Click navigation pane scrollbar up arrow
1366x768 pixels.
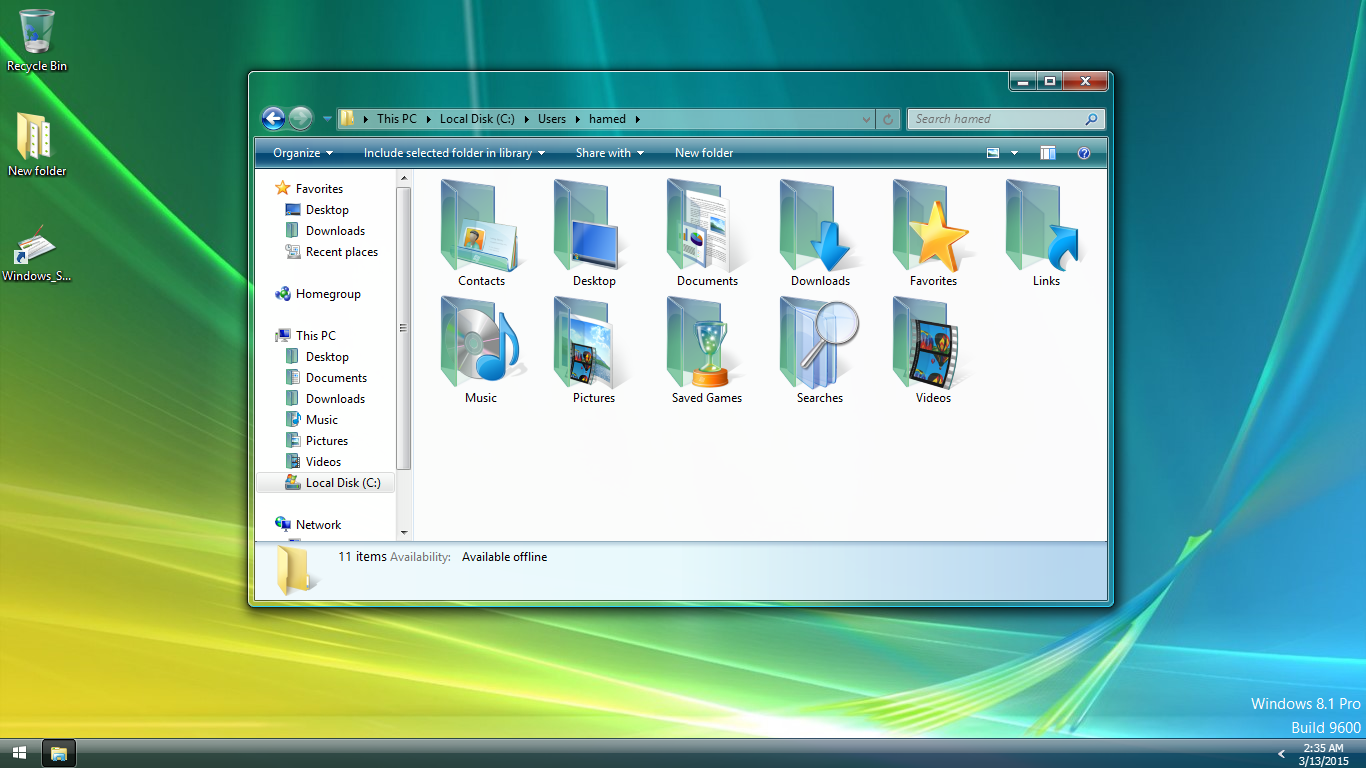click(x=404, y=179)
